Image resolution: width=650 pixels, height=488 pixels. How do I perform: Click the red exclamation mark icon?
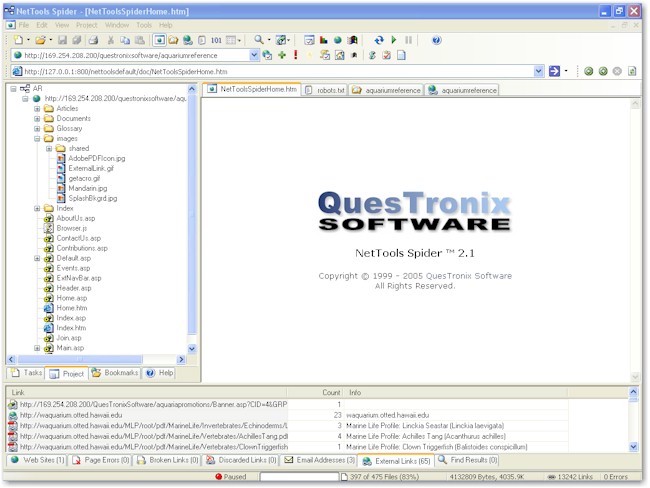pyautogui.click(x=296, y=55)
